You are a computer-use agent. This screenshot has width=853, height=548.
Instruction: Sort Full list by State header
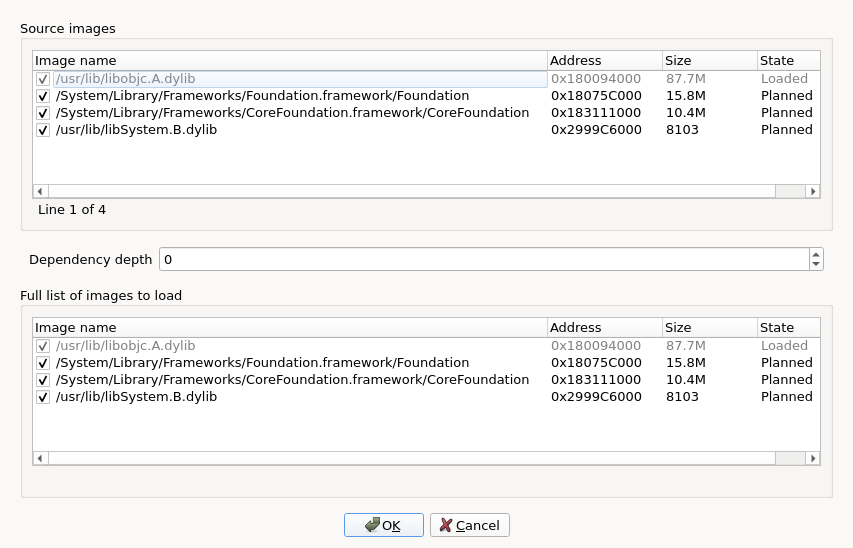pos(789,328)
